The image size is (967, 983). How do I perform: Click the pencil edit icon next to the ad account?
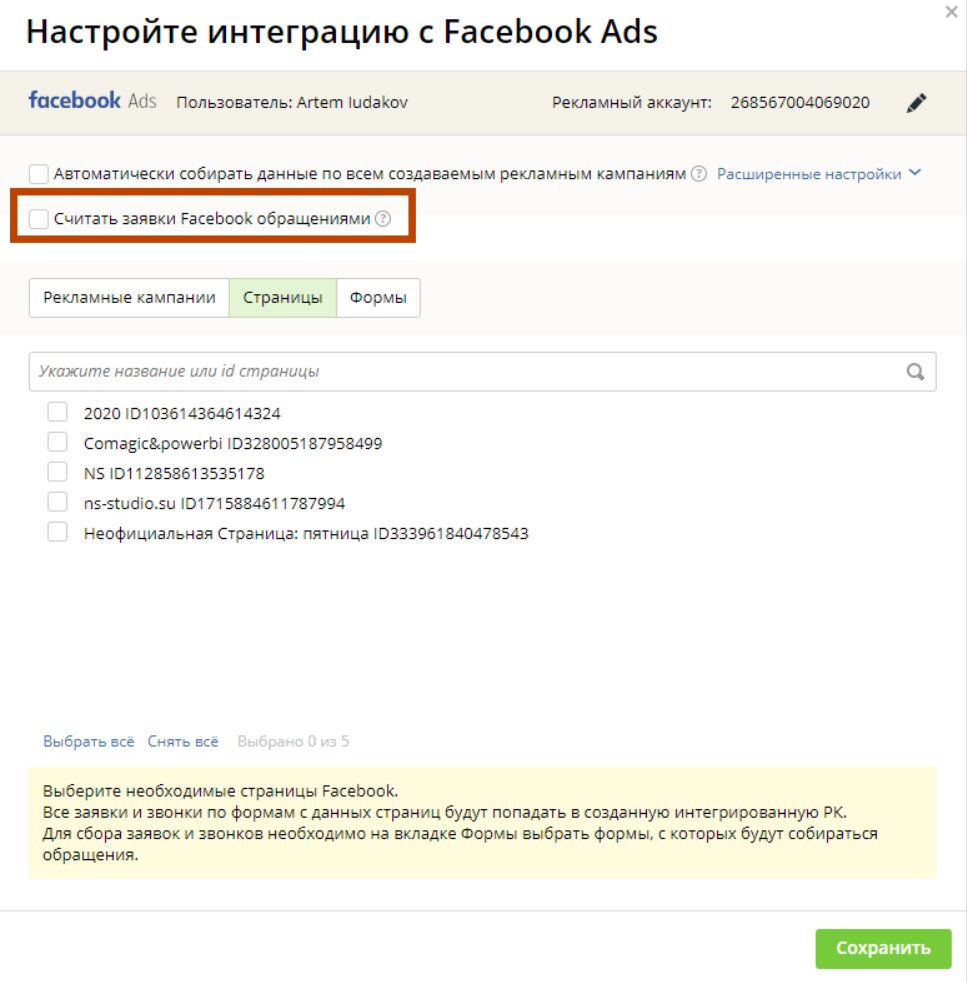point(916,103)
